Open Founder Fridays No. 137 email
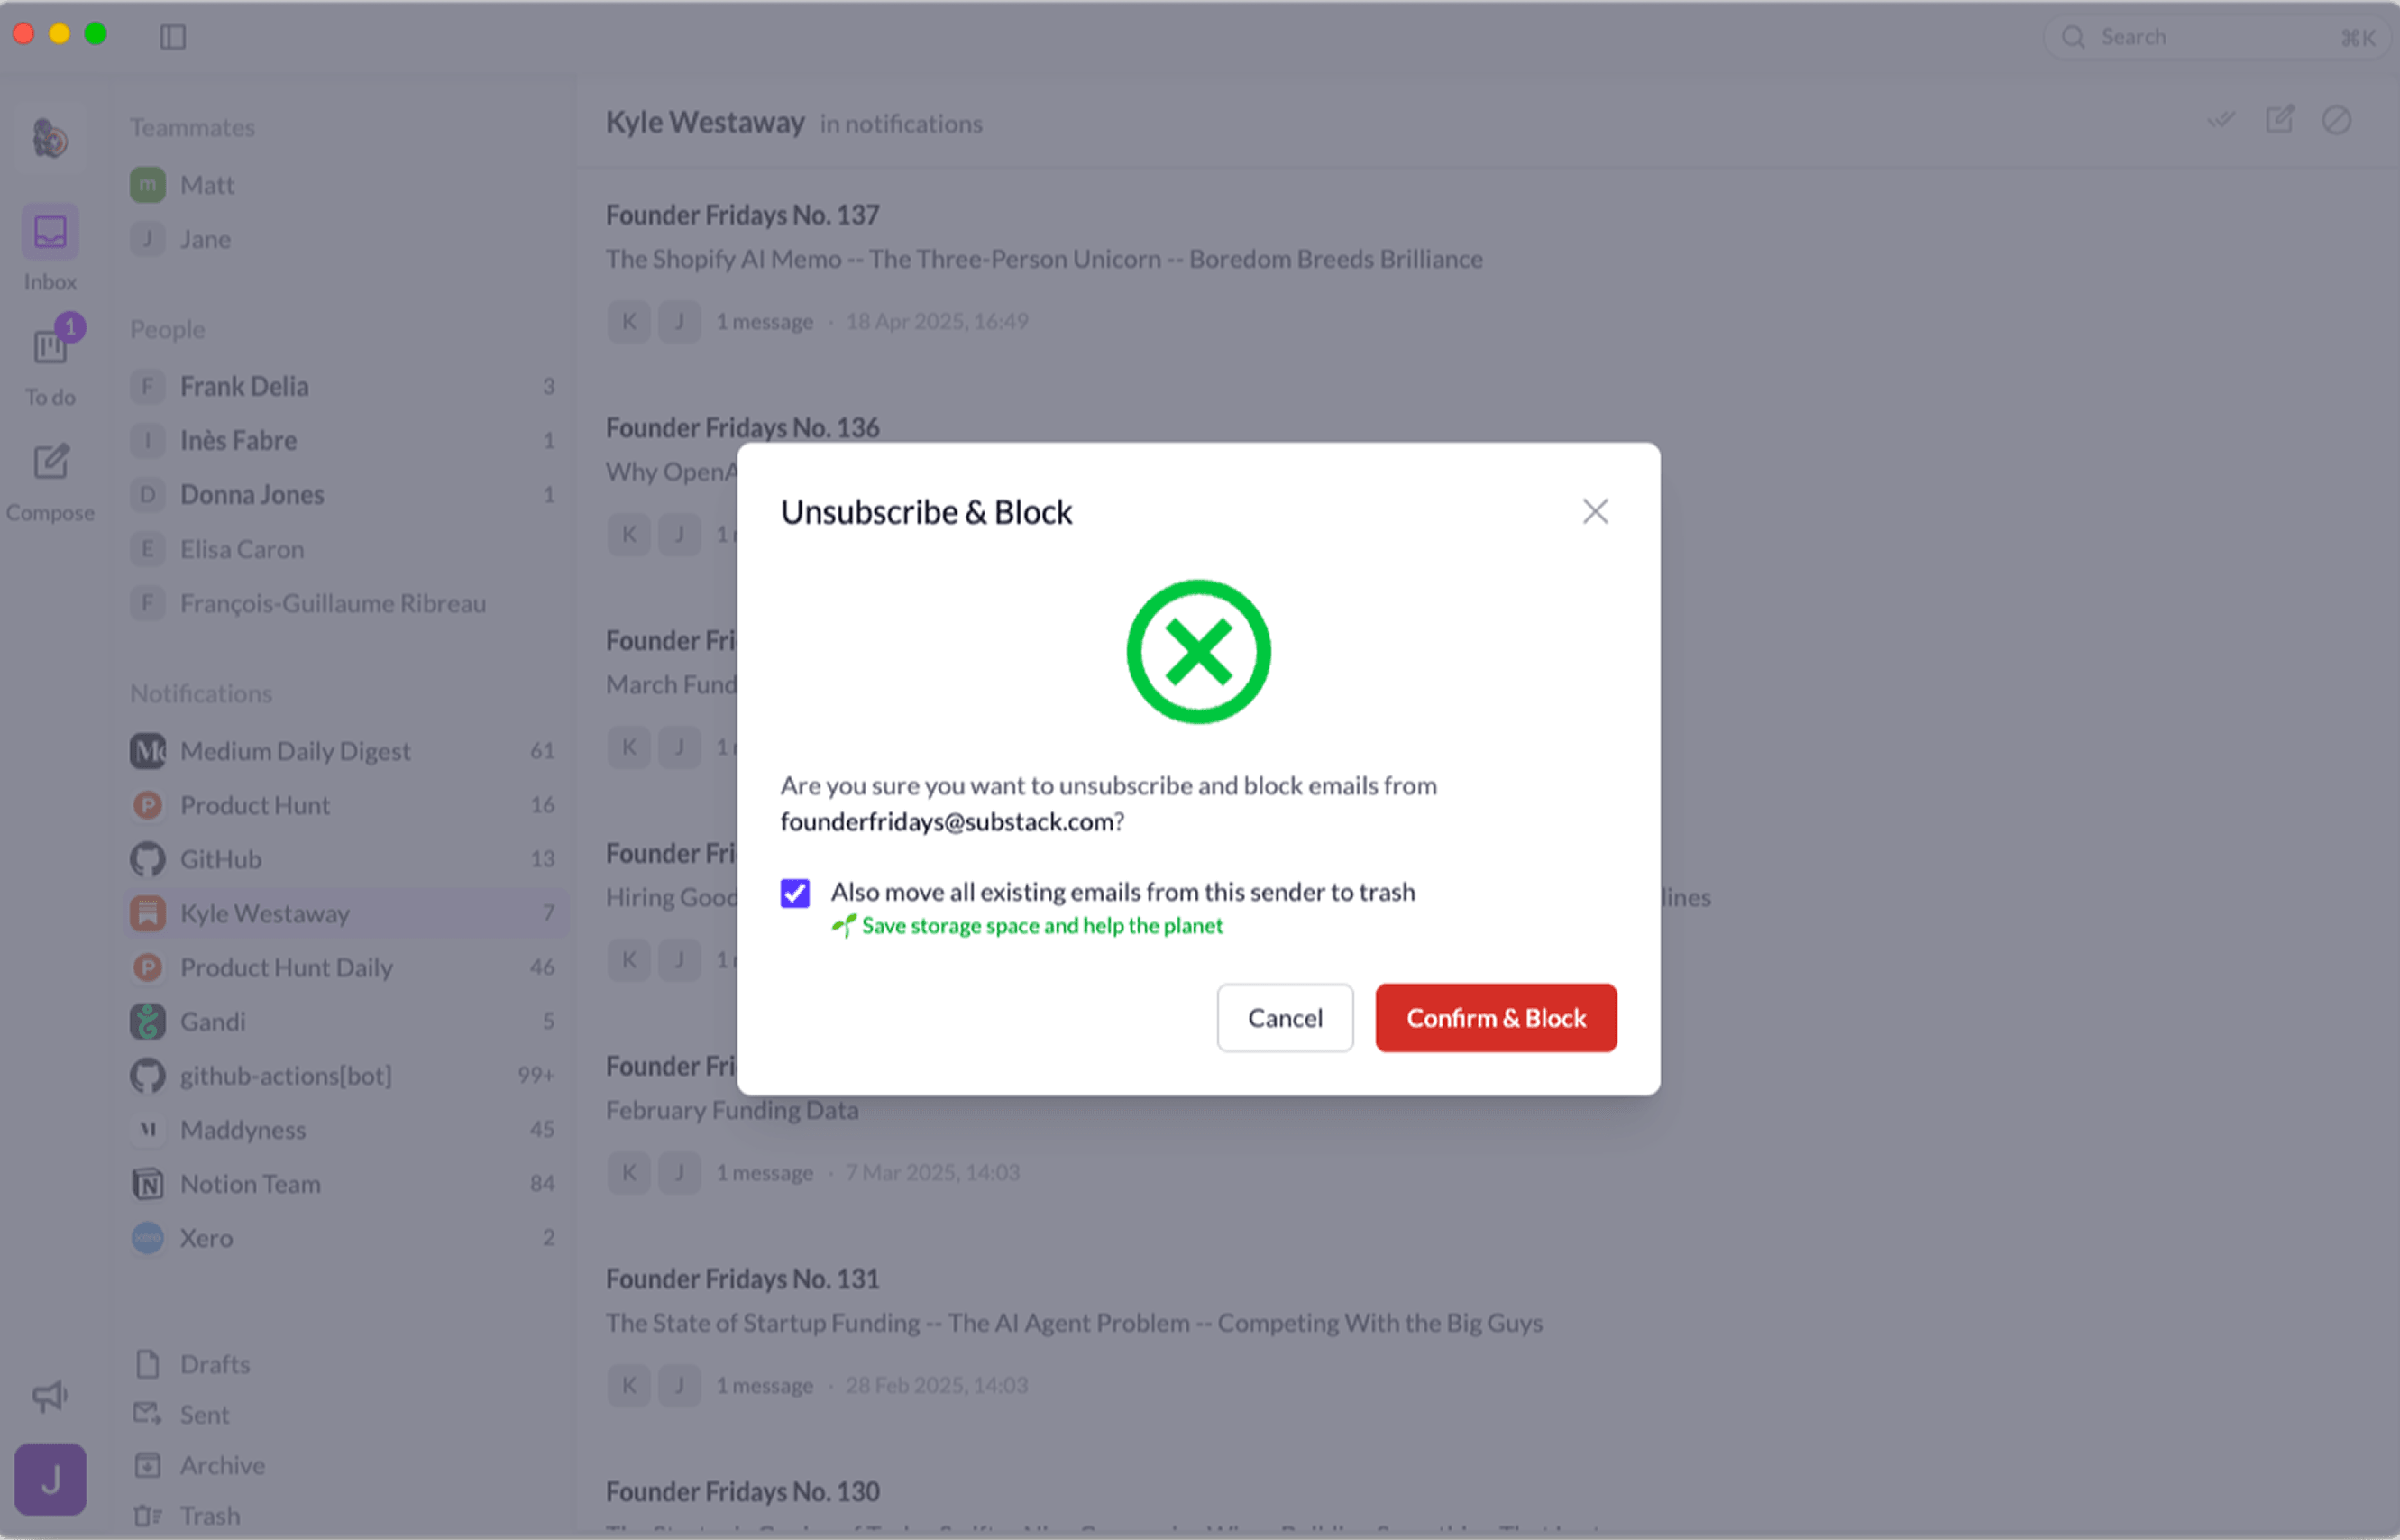 coord(742,216)
